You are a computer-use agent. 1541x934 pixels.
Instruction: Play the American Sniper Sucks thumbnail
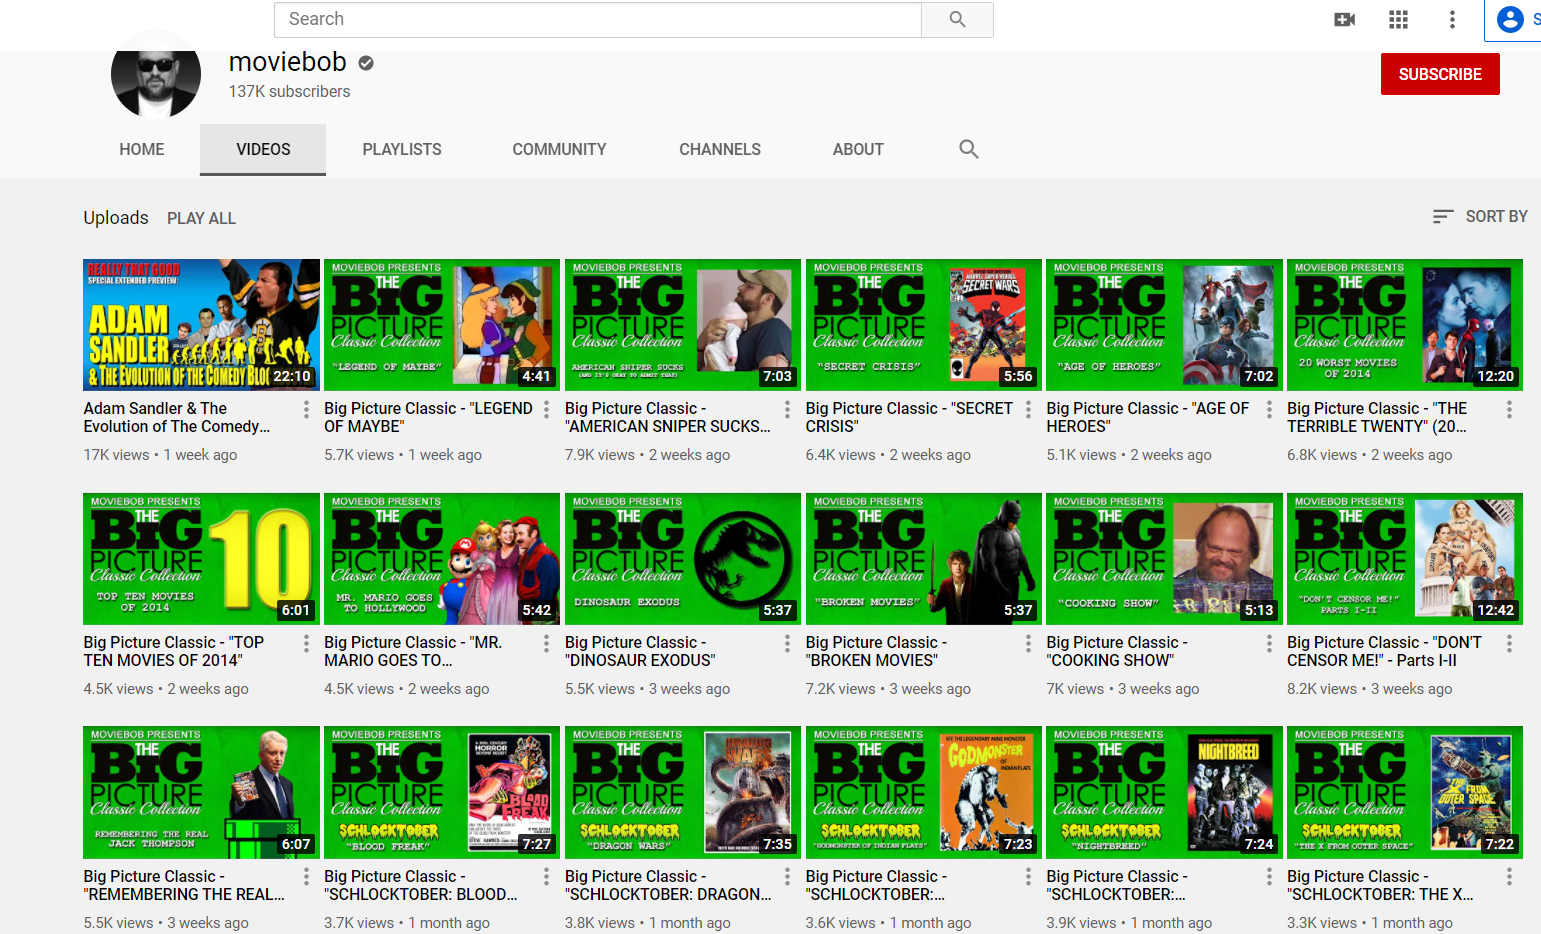(682, 325)
